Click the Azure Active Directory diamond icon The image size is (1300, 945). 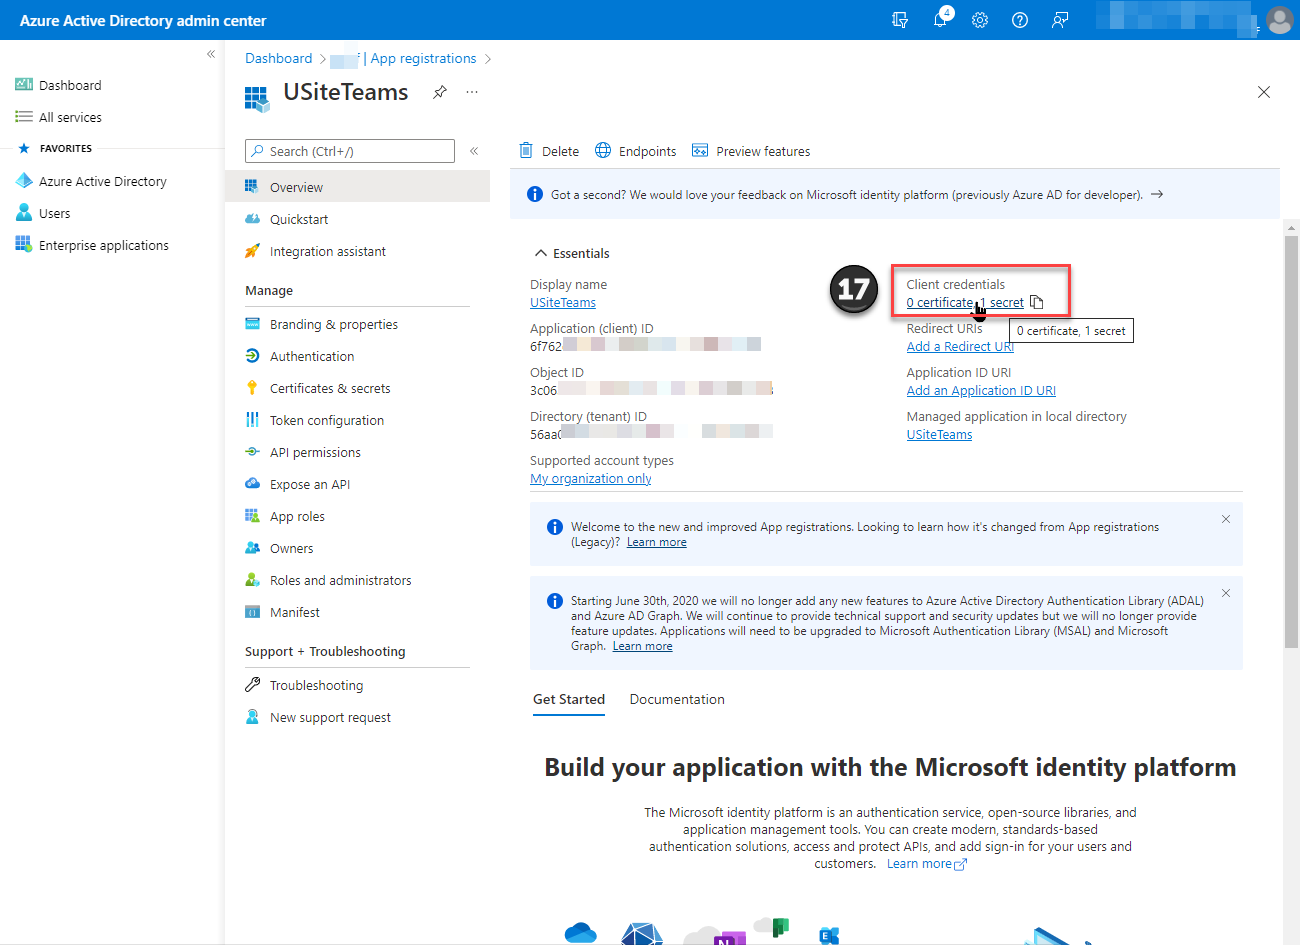pos(24,181)
